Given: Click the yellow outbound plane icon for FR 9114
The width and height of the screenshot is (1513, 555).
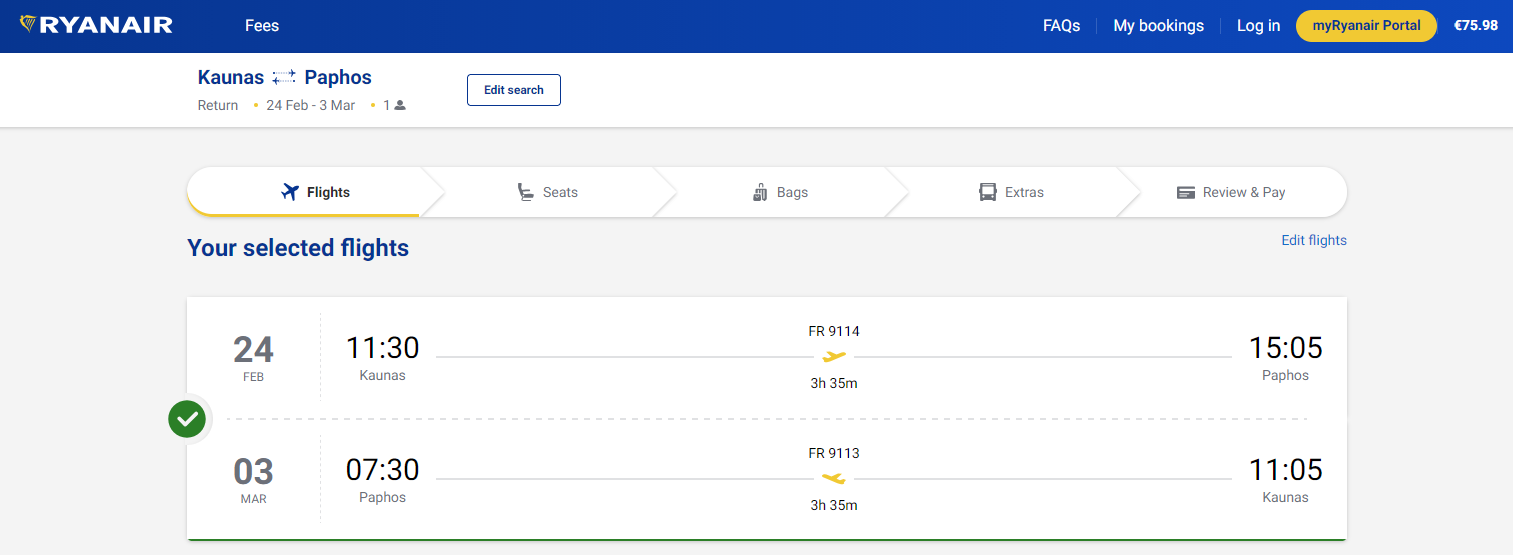Looking at the screenshot, I should coord(833,357).
